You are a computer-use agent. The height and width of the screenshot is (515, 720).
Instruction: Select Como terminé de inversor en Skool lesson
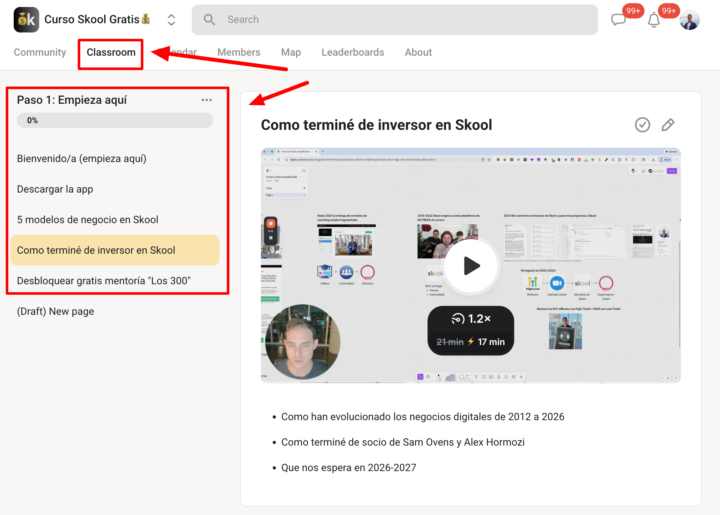coord(115,250)
